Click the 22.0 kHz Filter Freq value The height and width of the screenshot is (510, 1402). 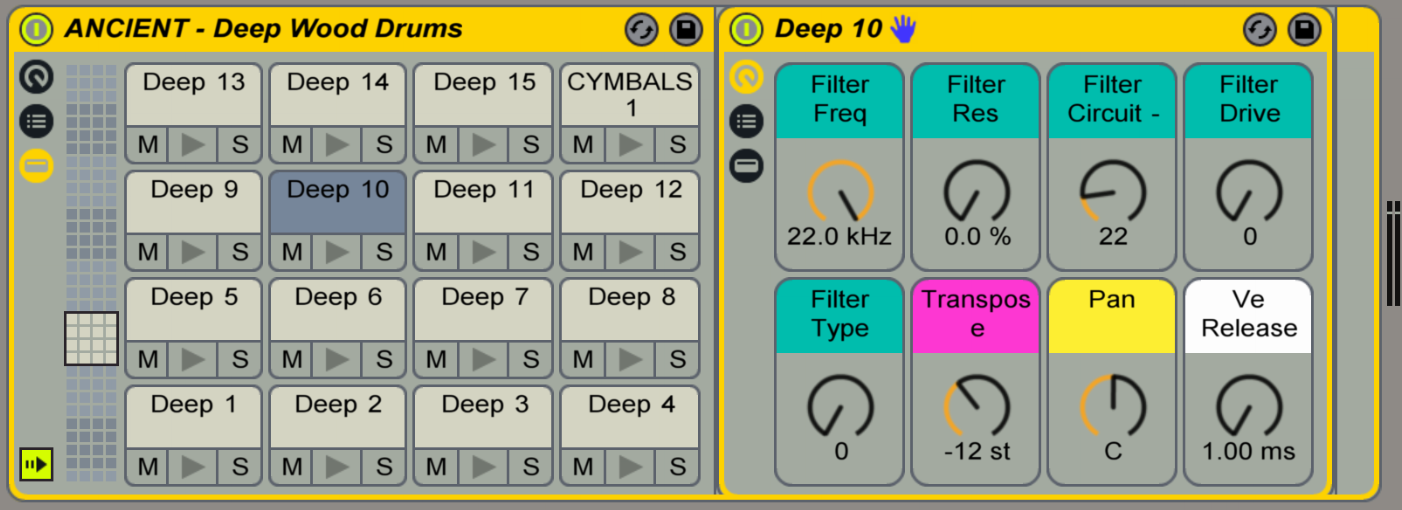840,237
